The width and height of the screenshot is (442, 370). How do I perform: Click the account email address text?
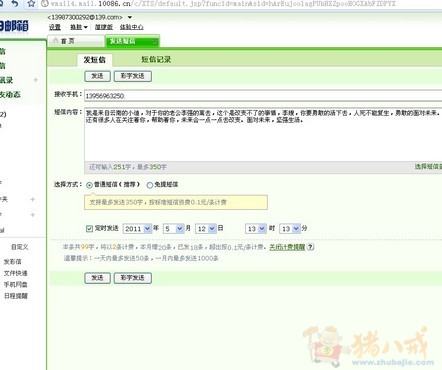click(x=85, y=17)
